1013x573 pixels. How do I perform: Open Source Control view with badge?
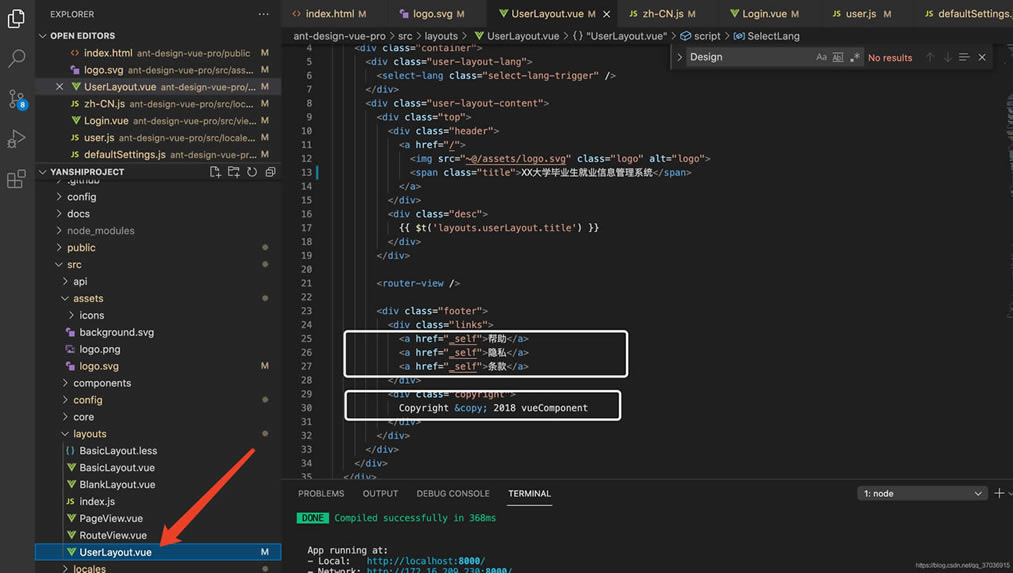tap(17, 99)
